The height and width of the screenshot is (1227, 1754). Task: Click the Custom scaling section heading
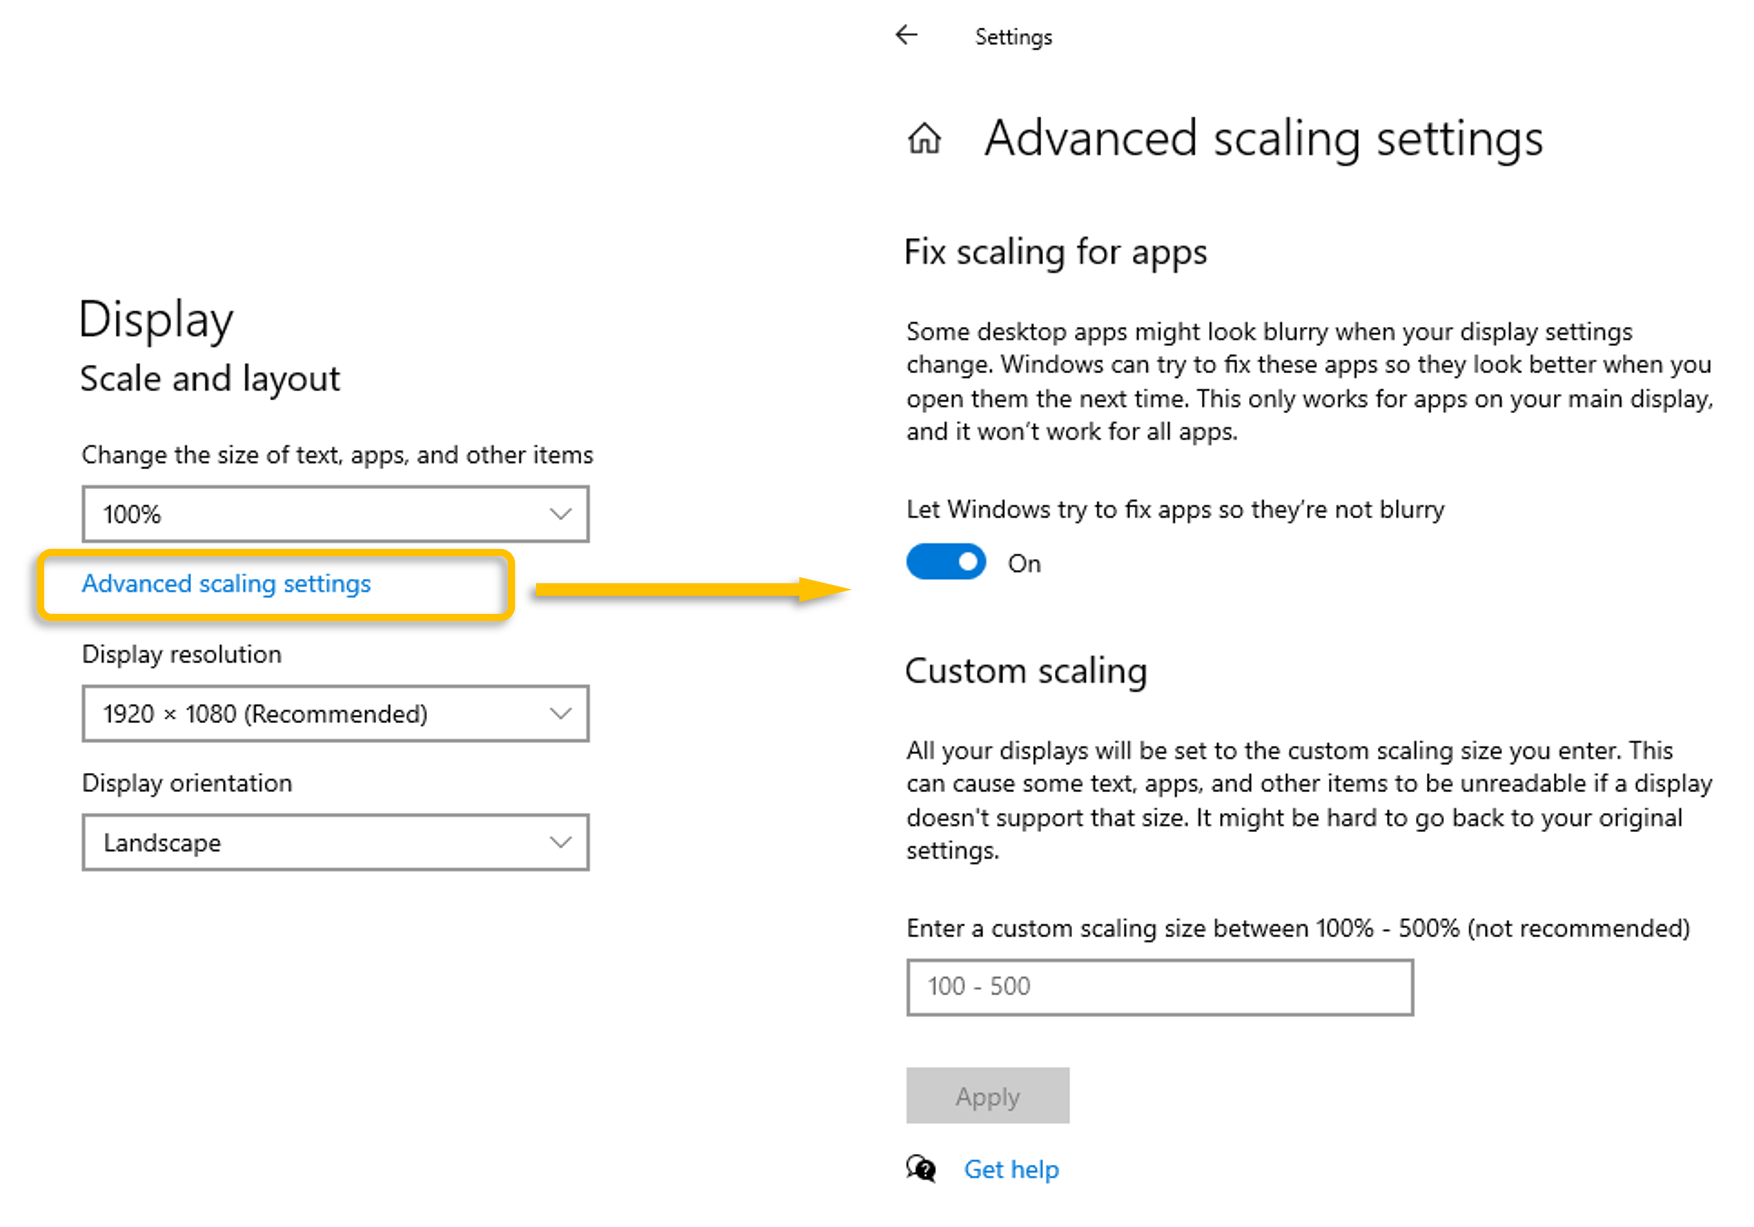coord(1025,670)
